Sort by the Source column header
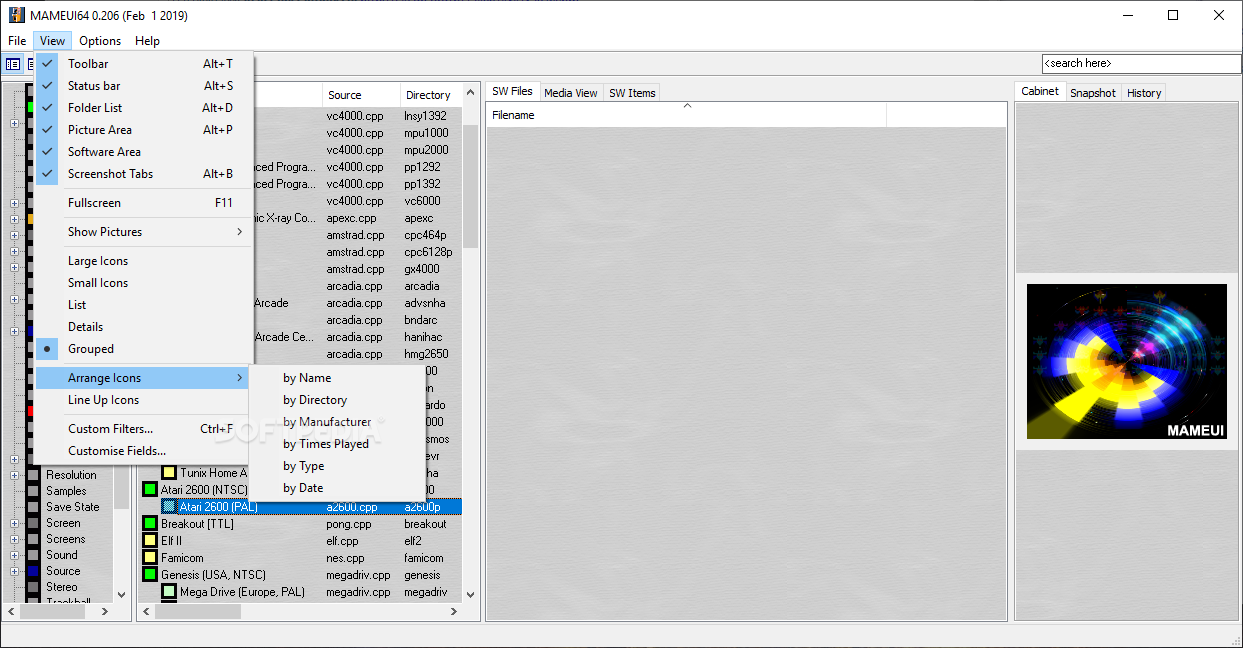 click(x=361, y=95)
